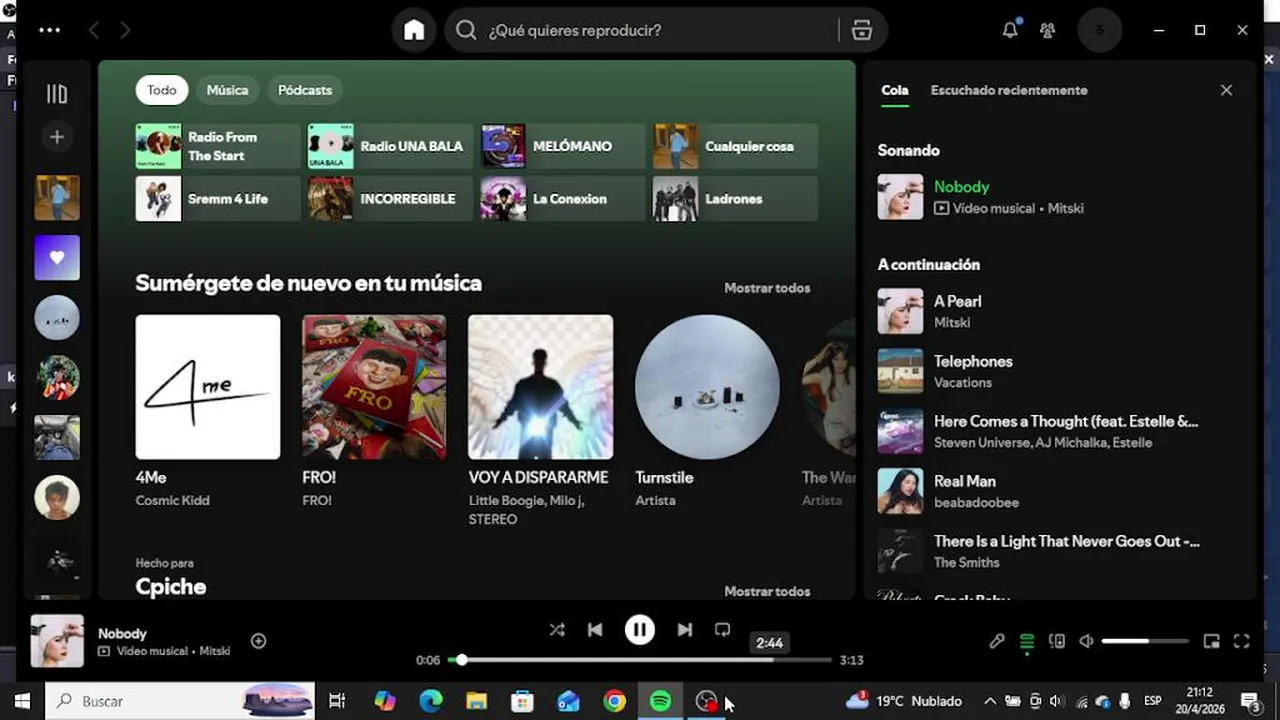Go back with the left arrow
The height and width of the screenshot is (720, 1280).
tap(94, 30)
